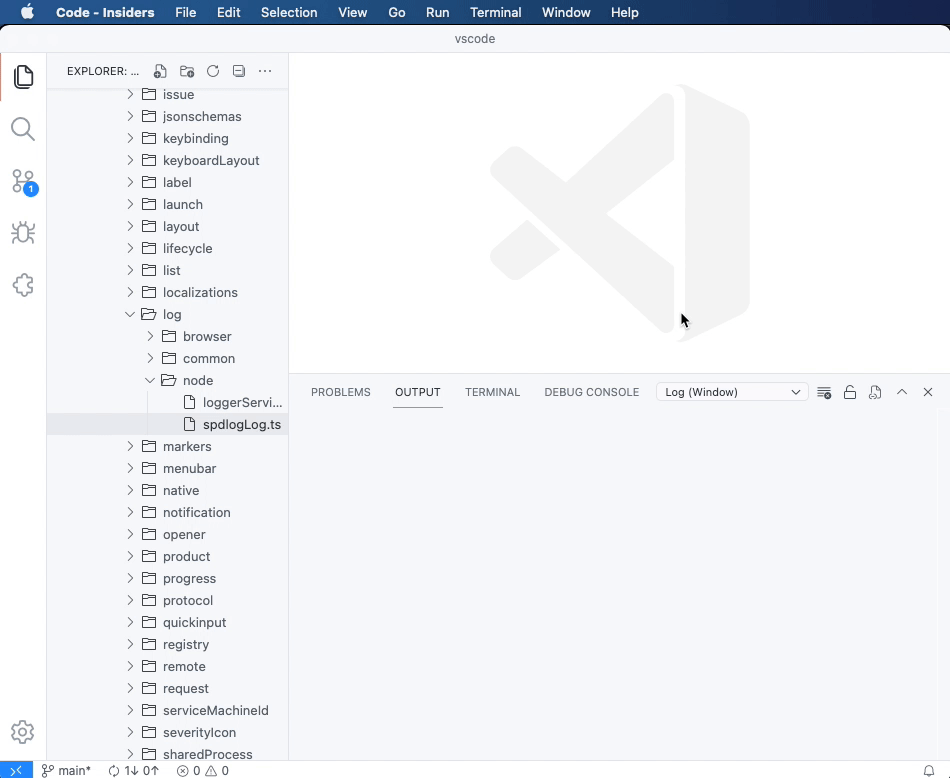
Task: Switch to the TERMINAL tab
Action: pyautogui.click(x=493, y=392)
